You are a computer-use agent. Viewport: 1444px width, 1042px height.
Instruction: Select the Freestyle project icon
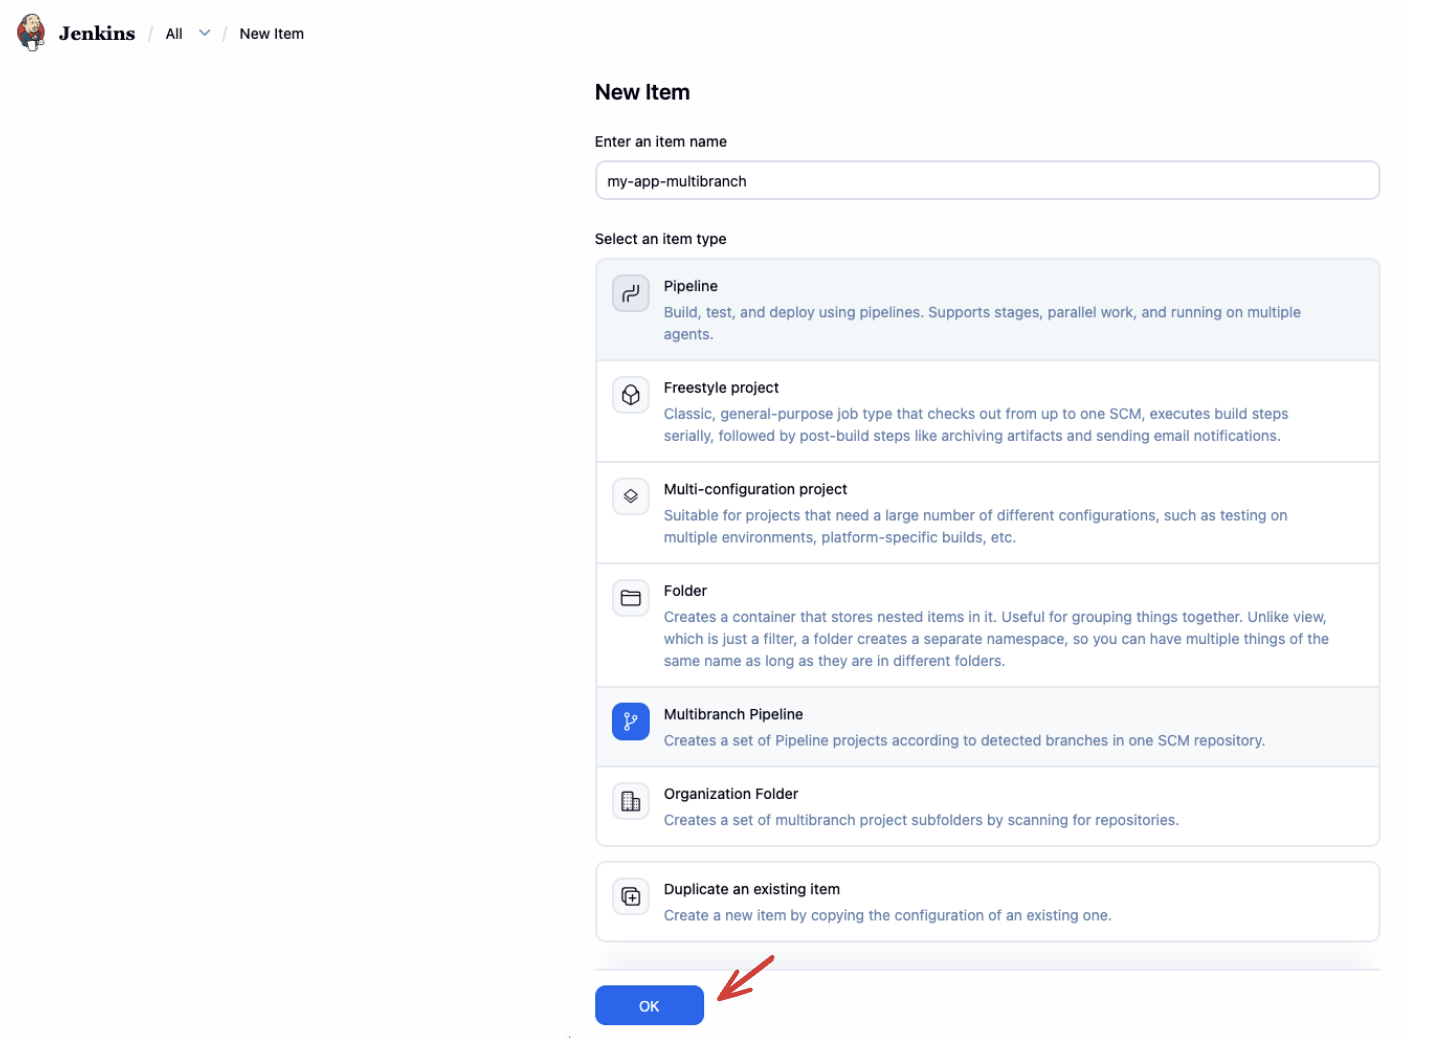[x=630, y=395]
